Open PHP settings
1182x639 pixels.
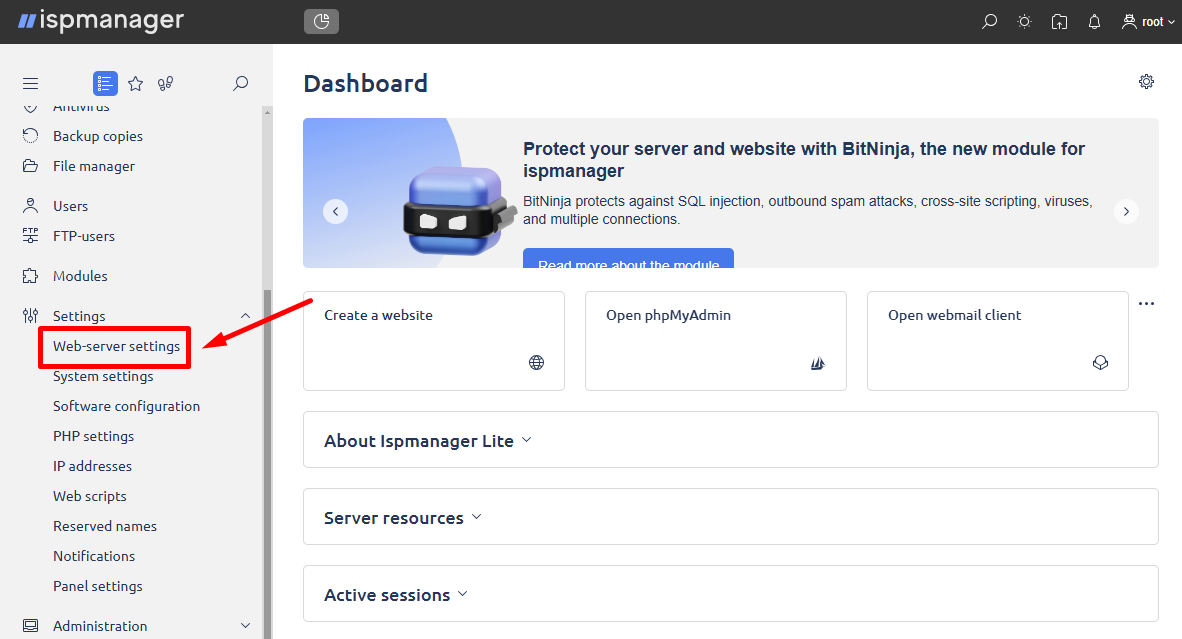click(93, 436)
